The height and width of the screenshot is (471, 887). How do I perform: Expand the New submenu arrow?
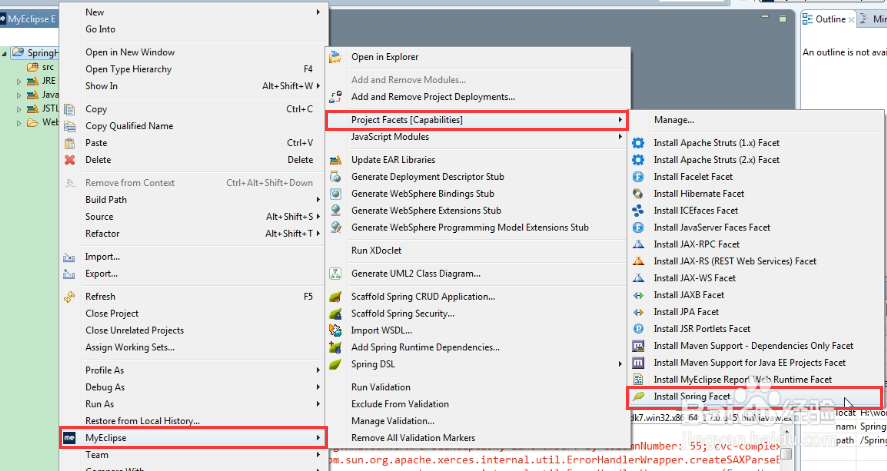(318, 12)
